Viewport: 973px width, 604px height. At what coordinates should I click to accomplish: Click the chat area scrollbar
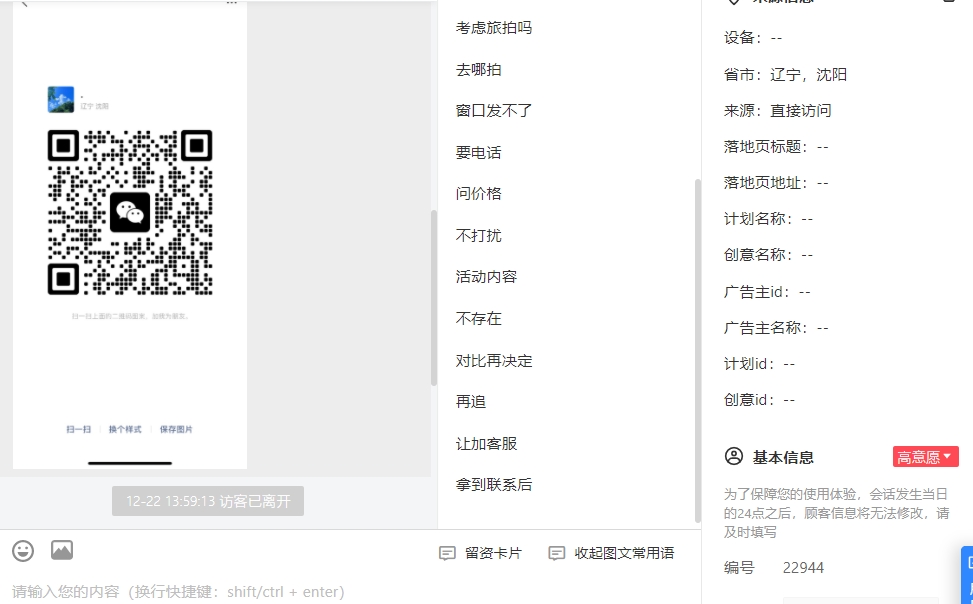coord(434,298)
